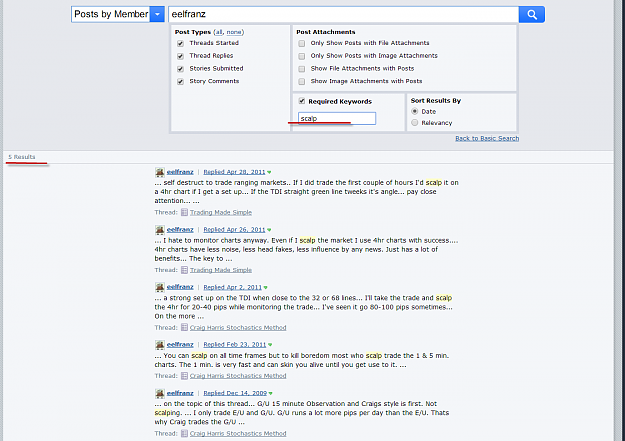Open eelfranz username link on Dec 14 post
625x441 pixels.
point(180,393)
